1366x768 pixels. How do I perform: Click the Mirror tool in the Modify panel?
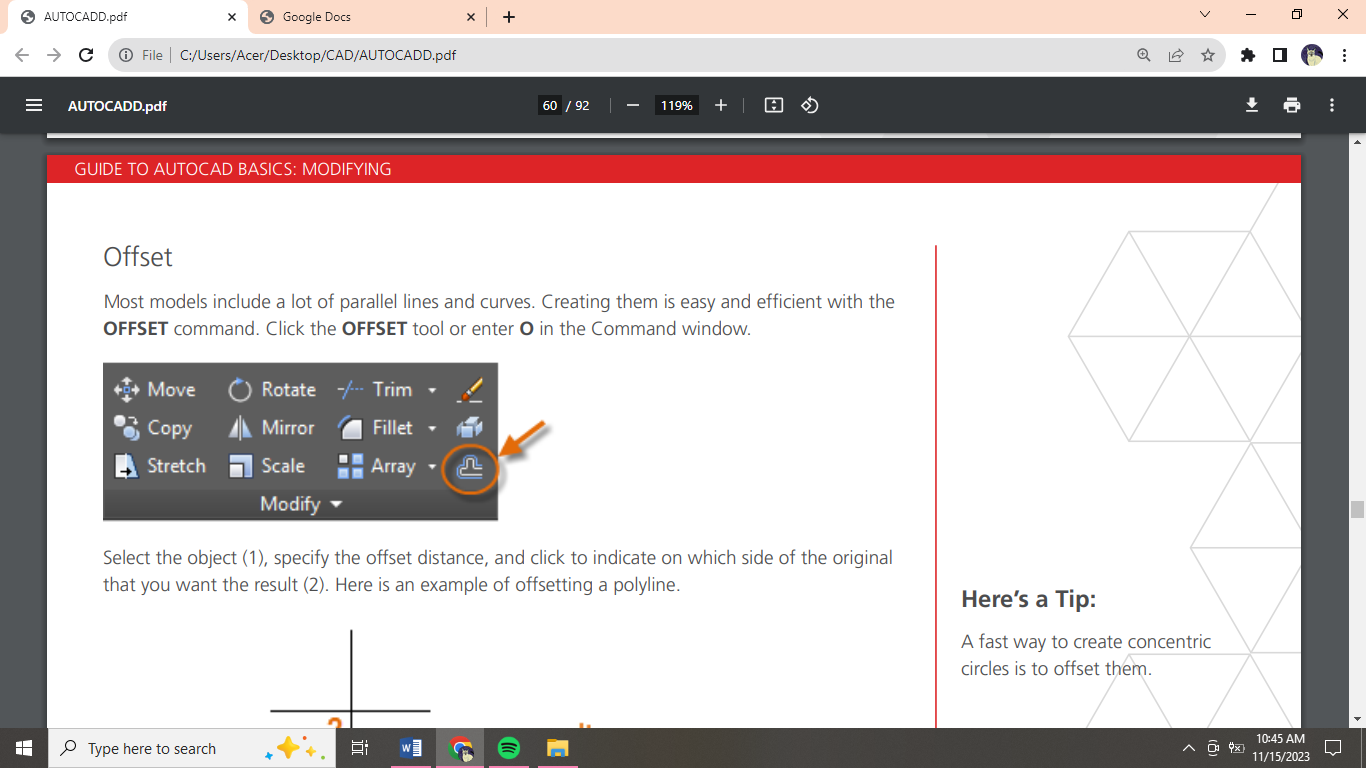point(271,427)
